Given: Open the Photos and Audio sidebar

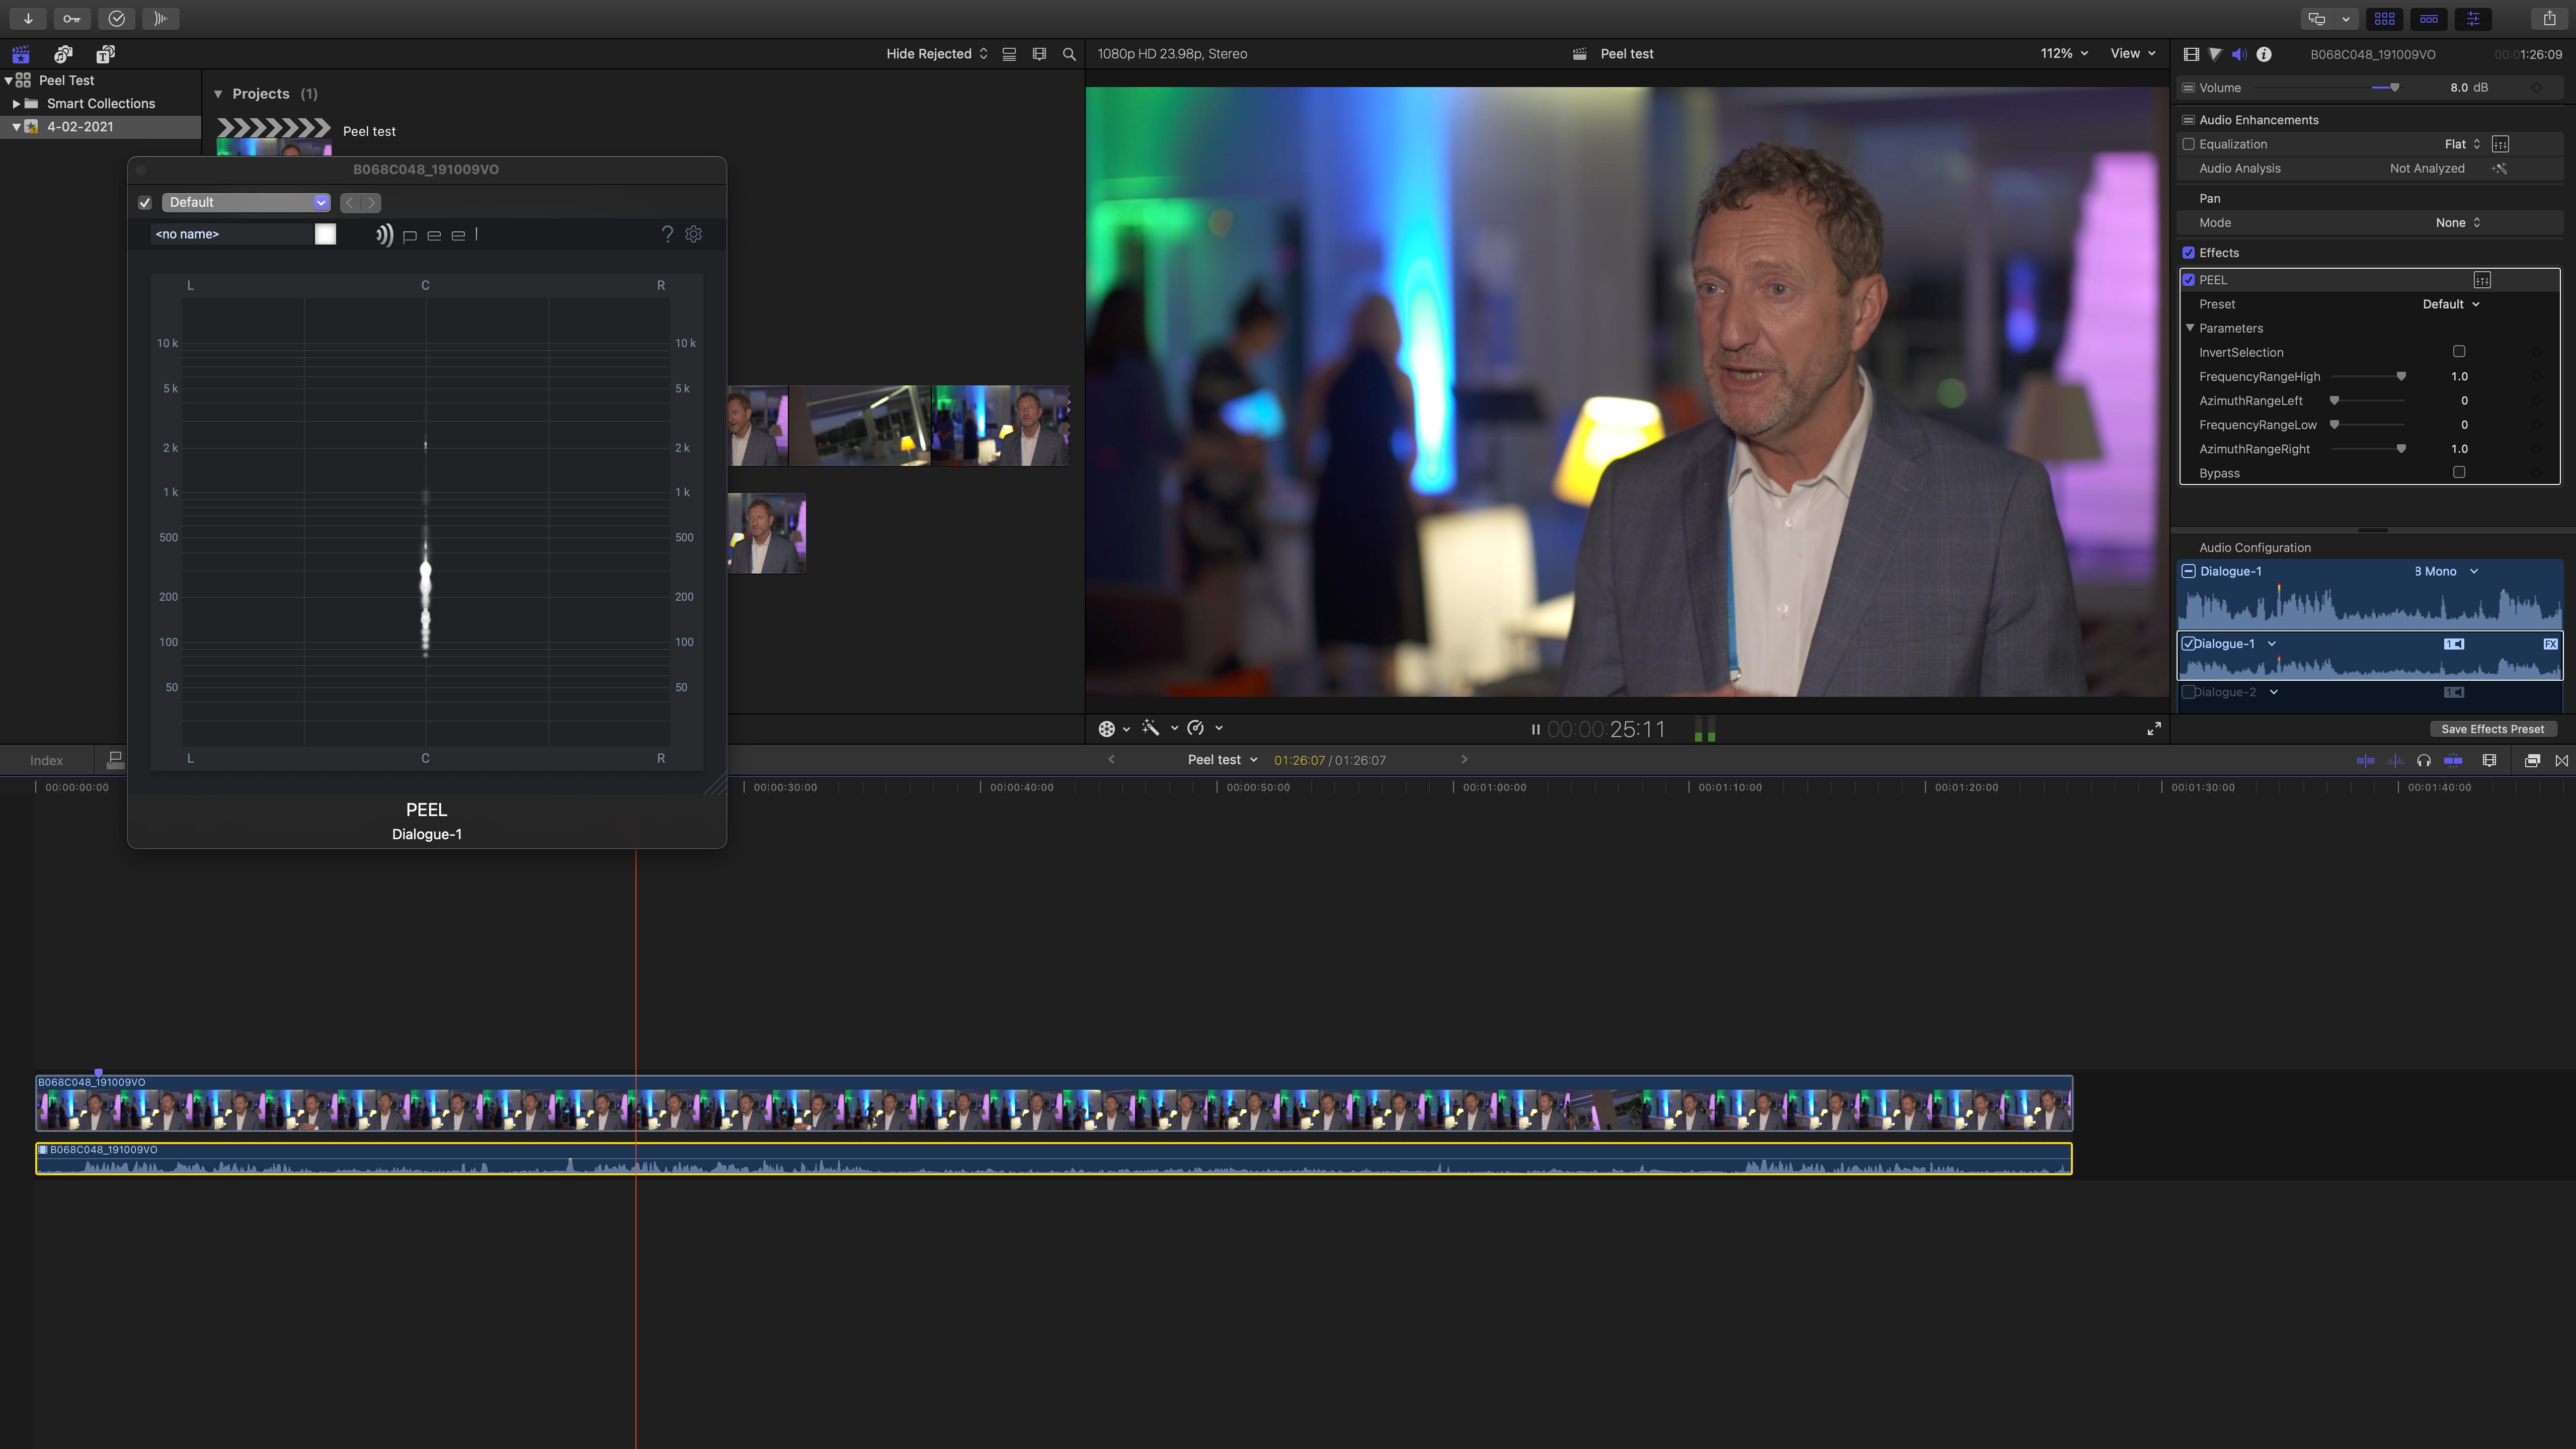Looking at the screenshot, I should pyautogui.click(x=63, y=54).
